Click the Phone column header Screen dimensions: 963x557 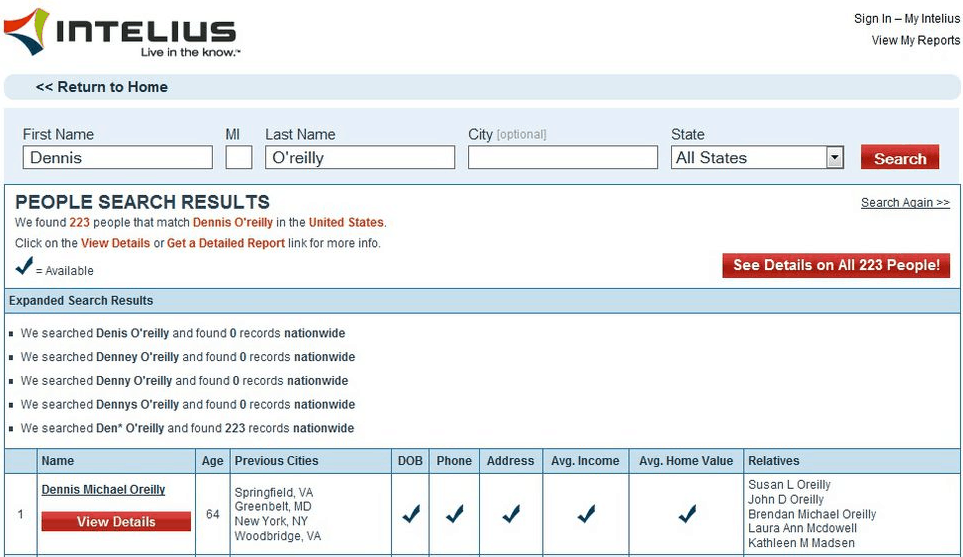coord(454,461)
